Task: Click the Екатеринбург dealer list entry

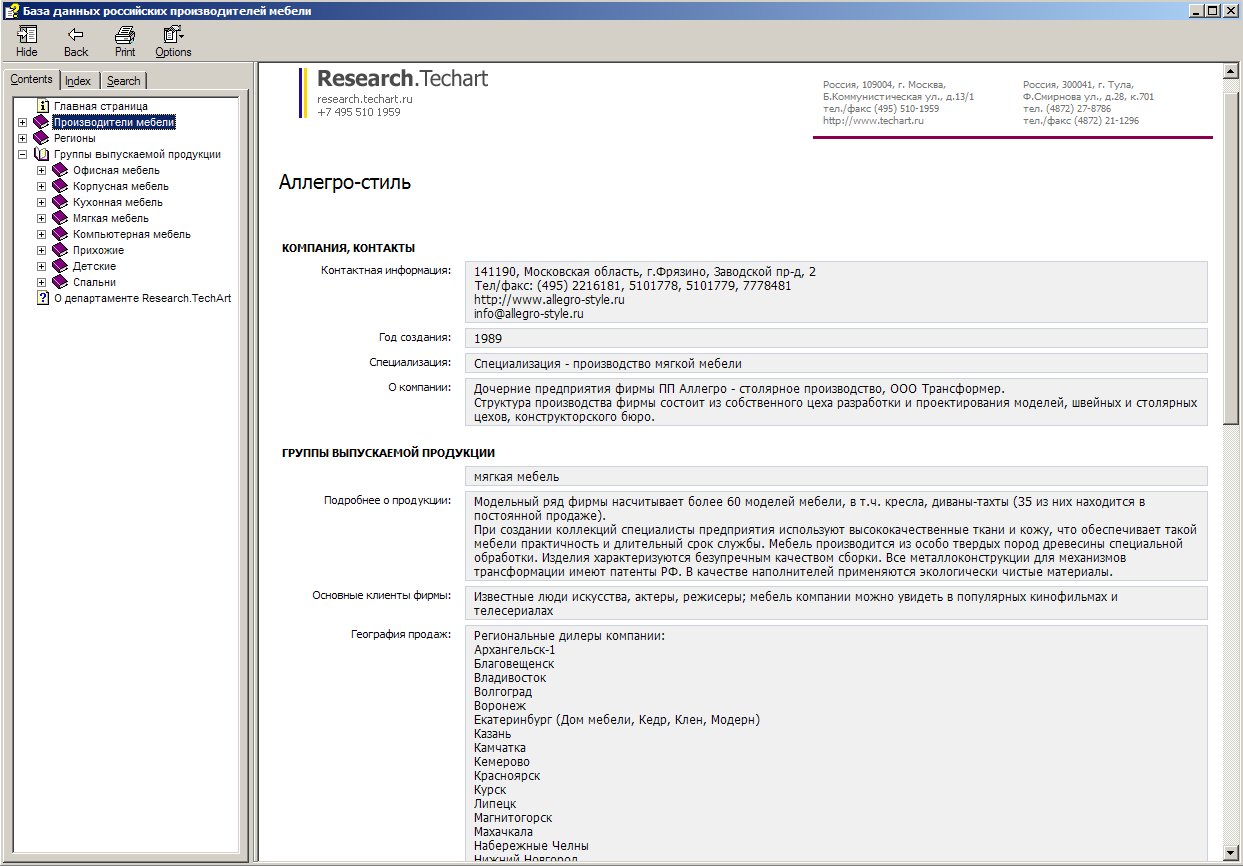Action: (617, 720)
